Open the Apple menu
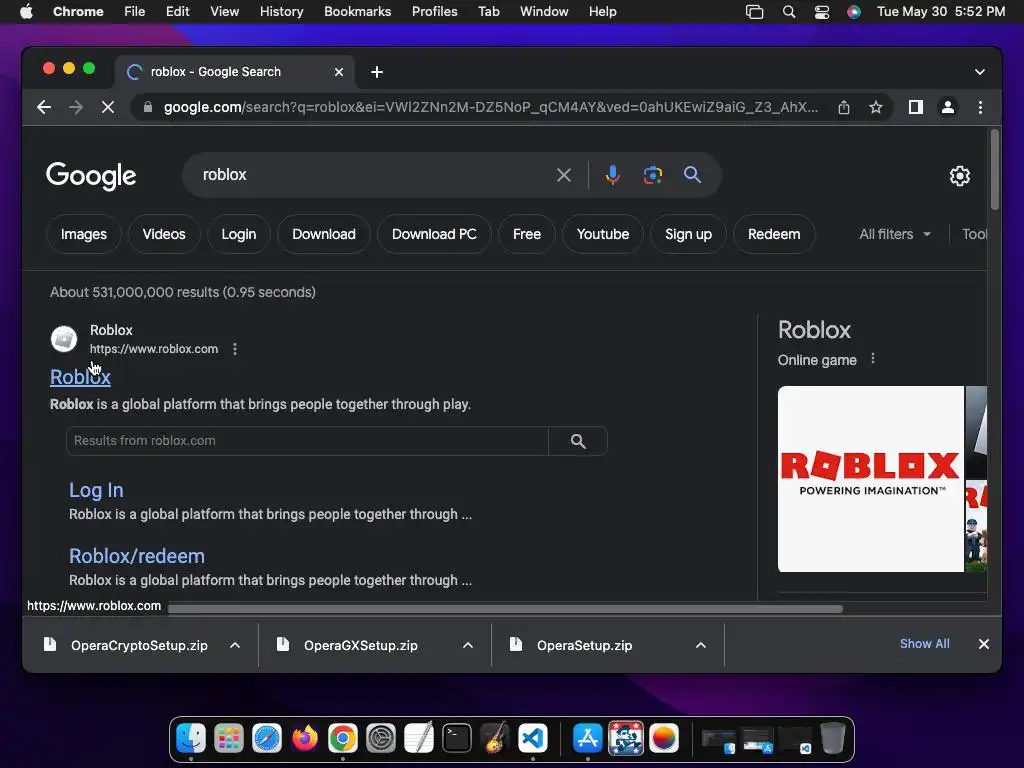This screenshot has width=1024, height=768. tap(26, 12)
